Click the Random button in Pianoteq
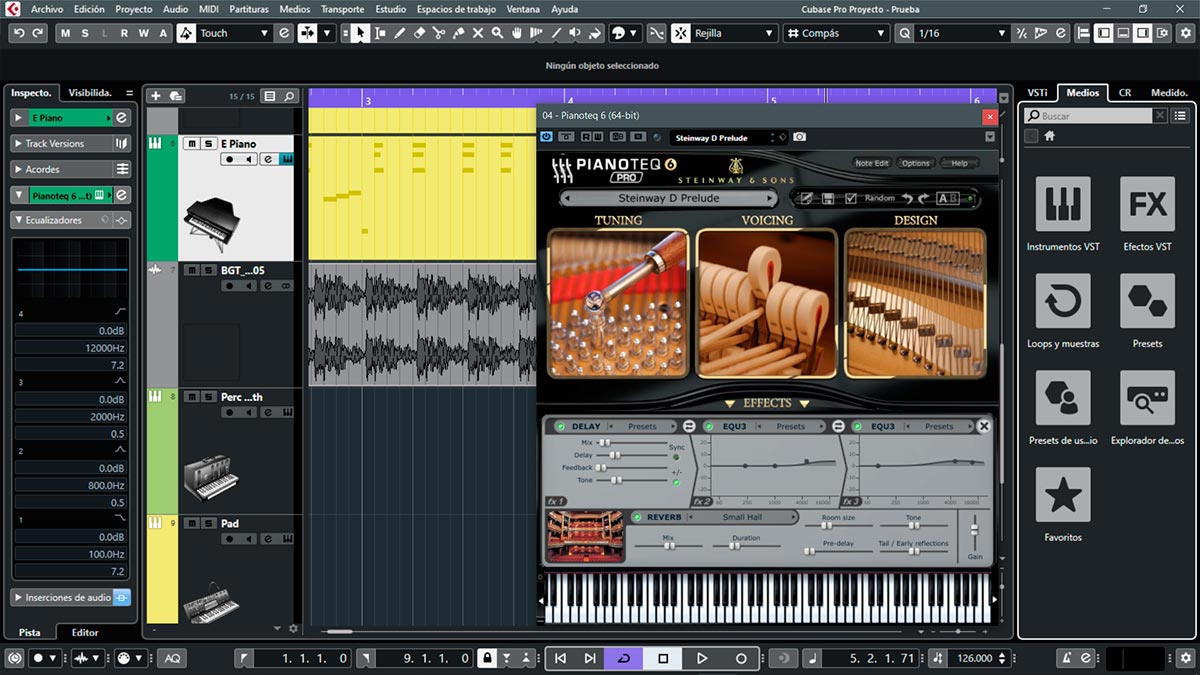1200x675 pixels. point(880,198)
